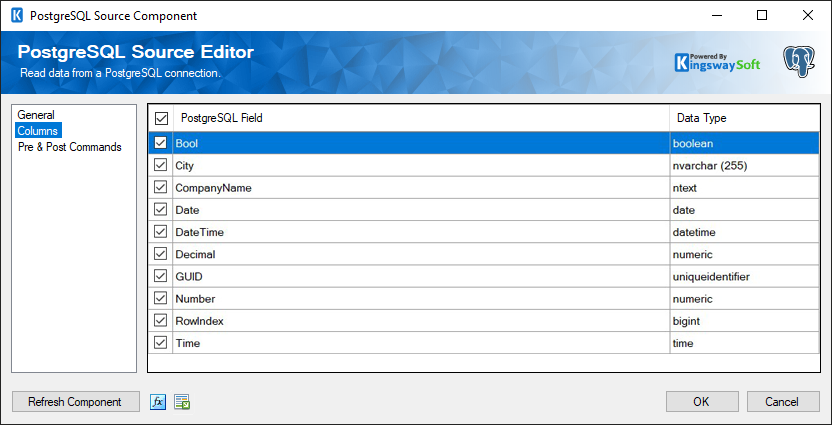Click the KingswaySoft logo
The image size is (832, 425).
click(x=717, y=63)
